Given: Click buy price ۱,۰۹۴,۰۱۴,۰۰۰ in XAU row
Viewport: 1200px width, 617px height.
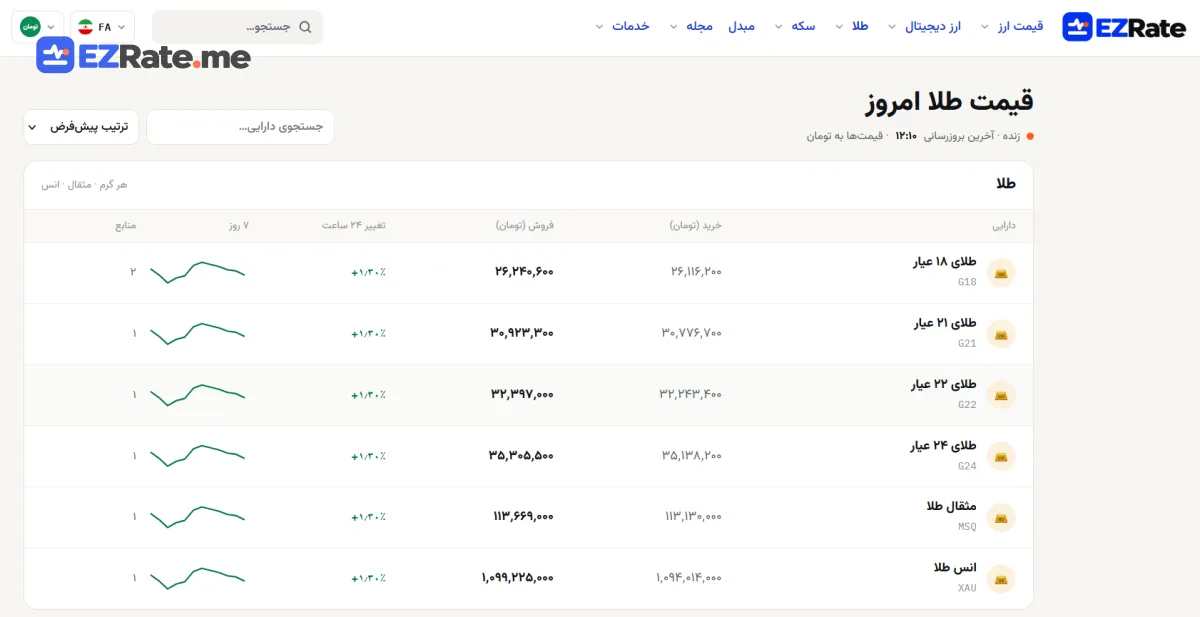Looking at the screenshot, I should pos(689,577).
